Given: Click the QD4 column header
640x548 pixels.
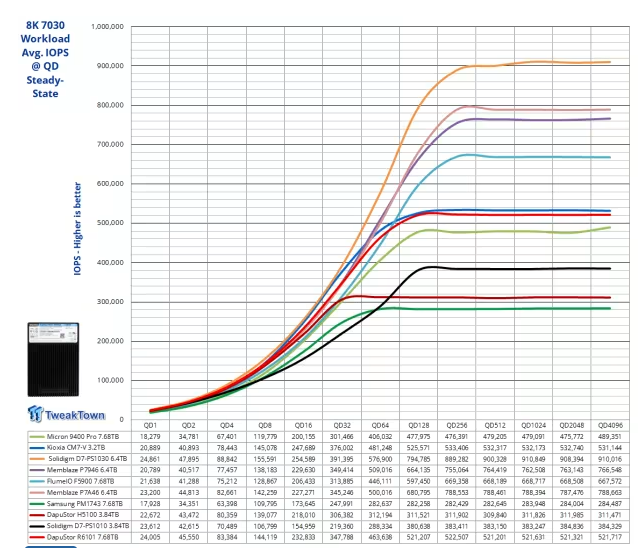Looking at the screenshot, I should pos(227,426).
